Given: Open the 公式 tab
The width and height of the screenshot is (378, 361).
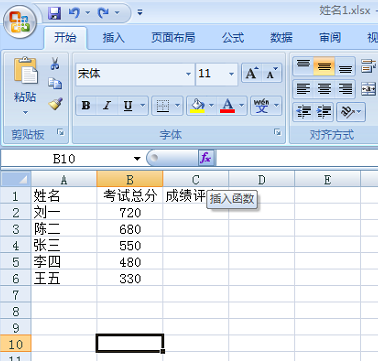Looking at the screenshot, I should click(x=233, y=38).
